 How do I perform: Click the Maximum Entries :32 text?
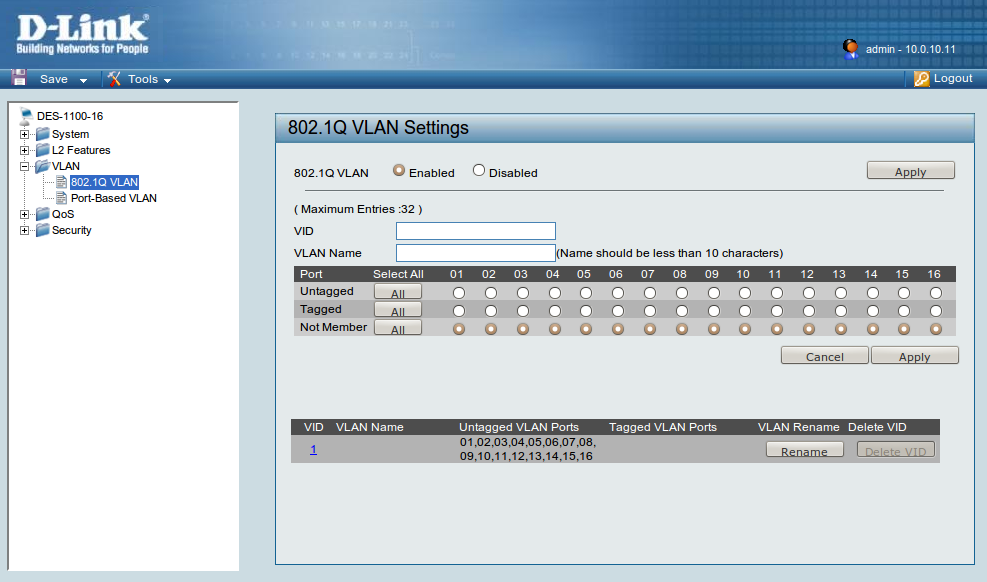pos(358,209)
